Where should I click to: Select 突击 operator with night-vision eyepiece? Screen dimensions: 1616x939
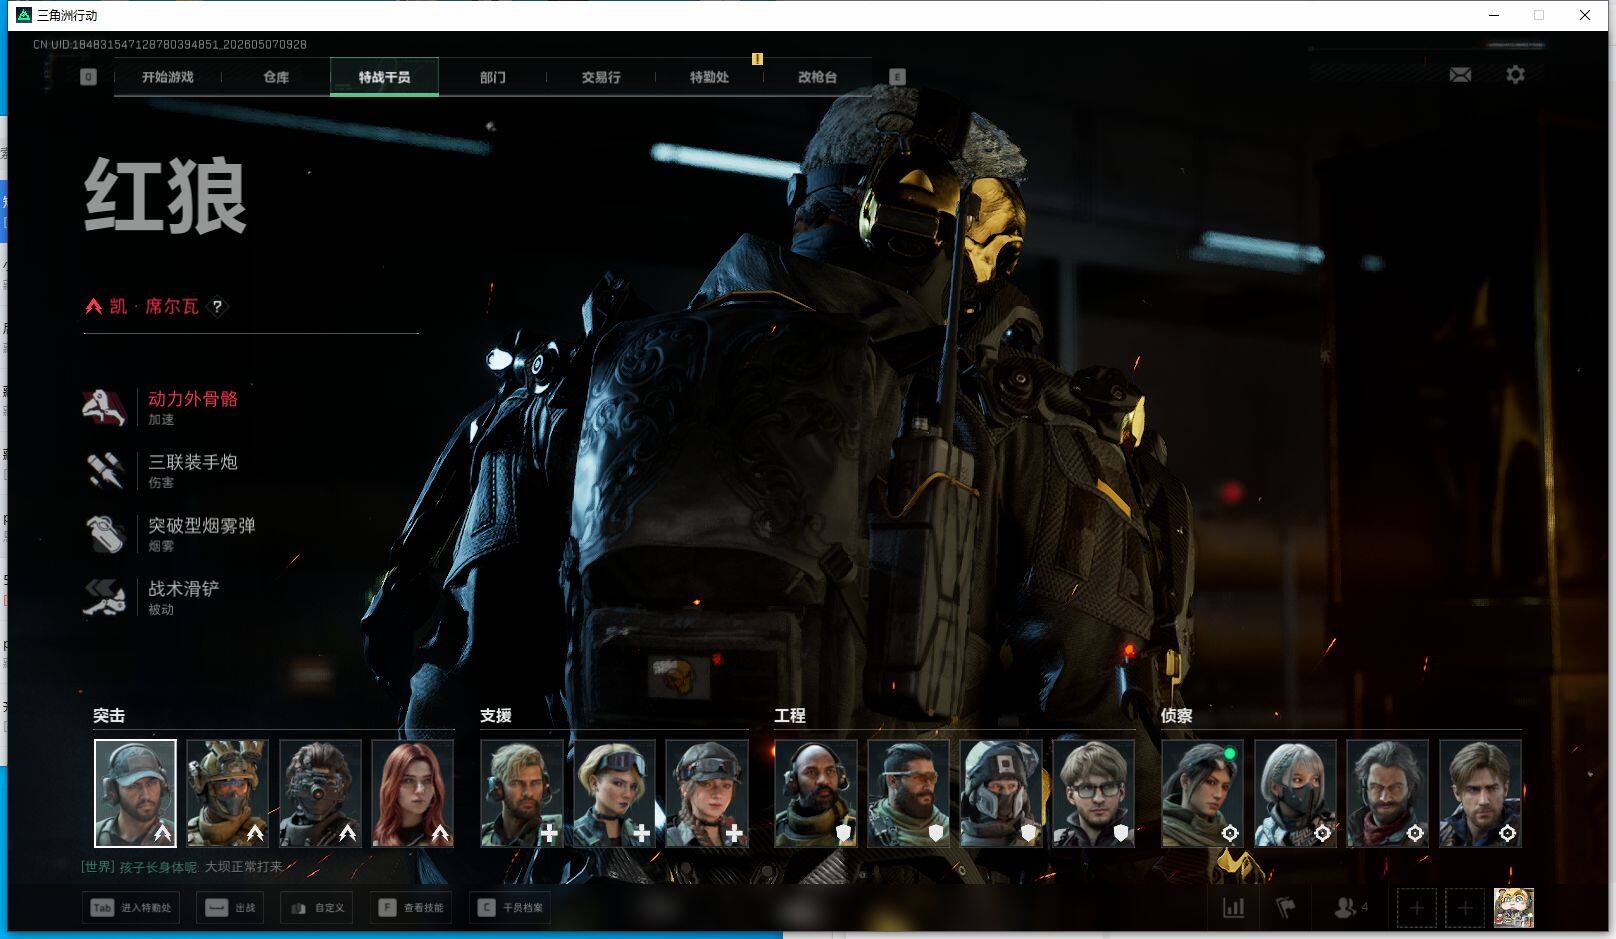coord(320,793)
